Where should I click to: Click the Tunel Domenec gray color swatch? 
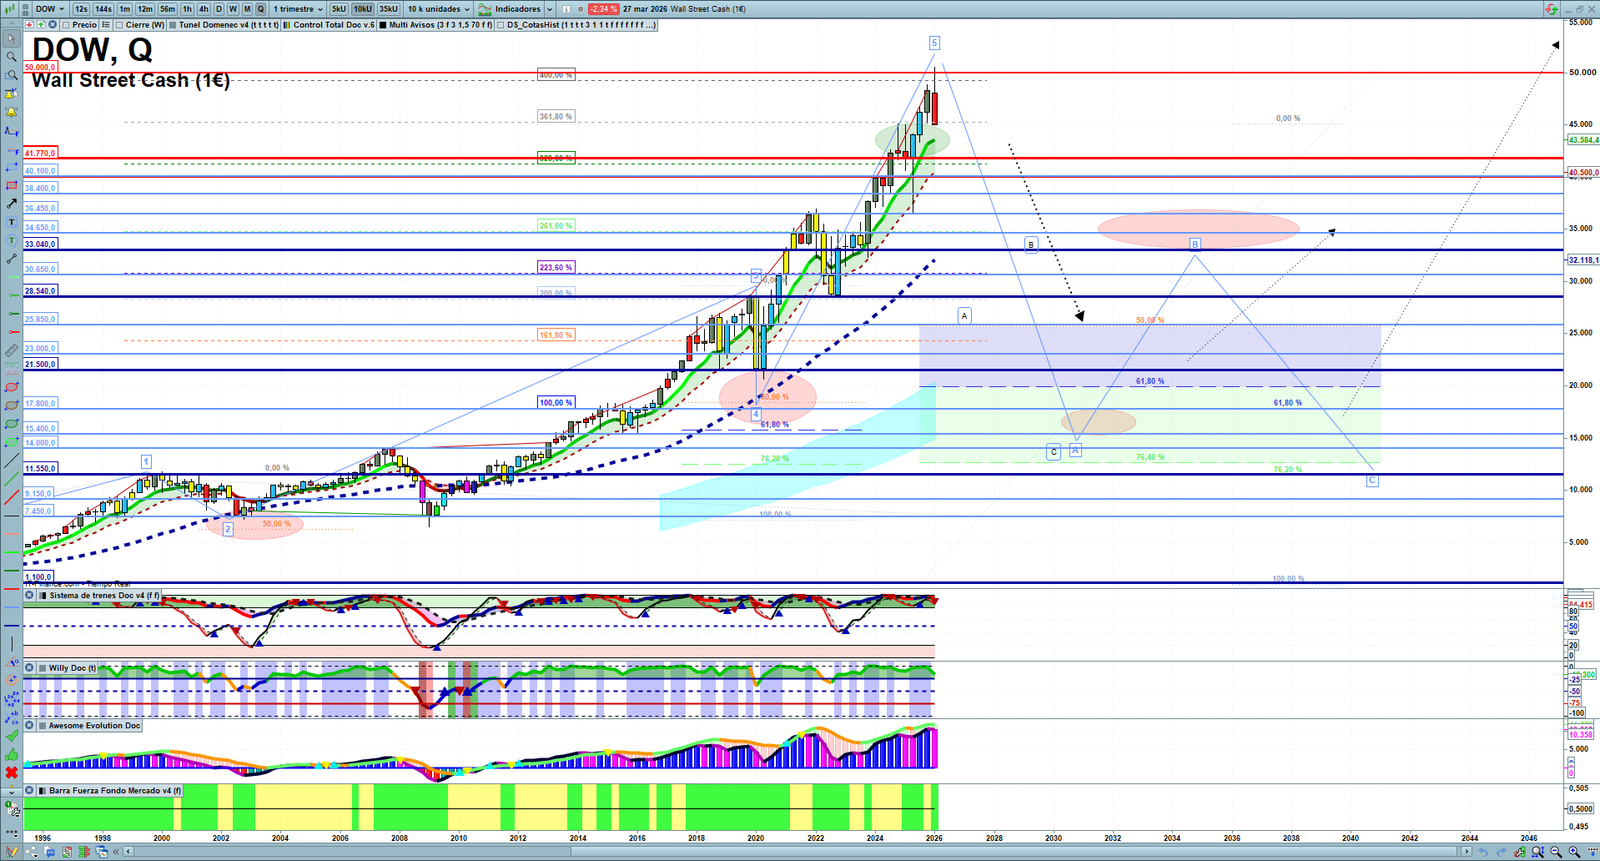[x=172, y=25]
